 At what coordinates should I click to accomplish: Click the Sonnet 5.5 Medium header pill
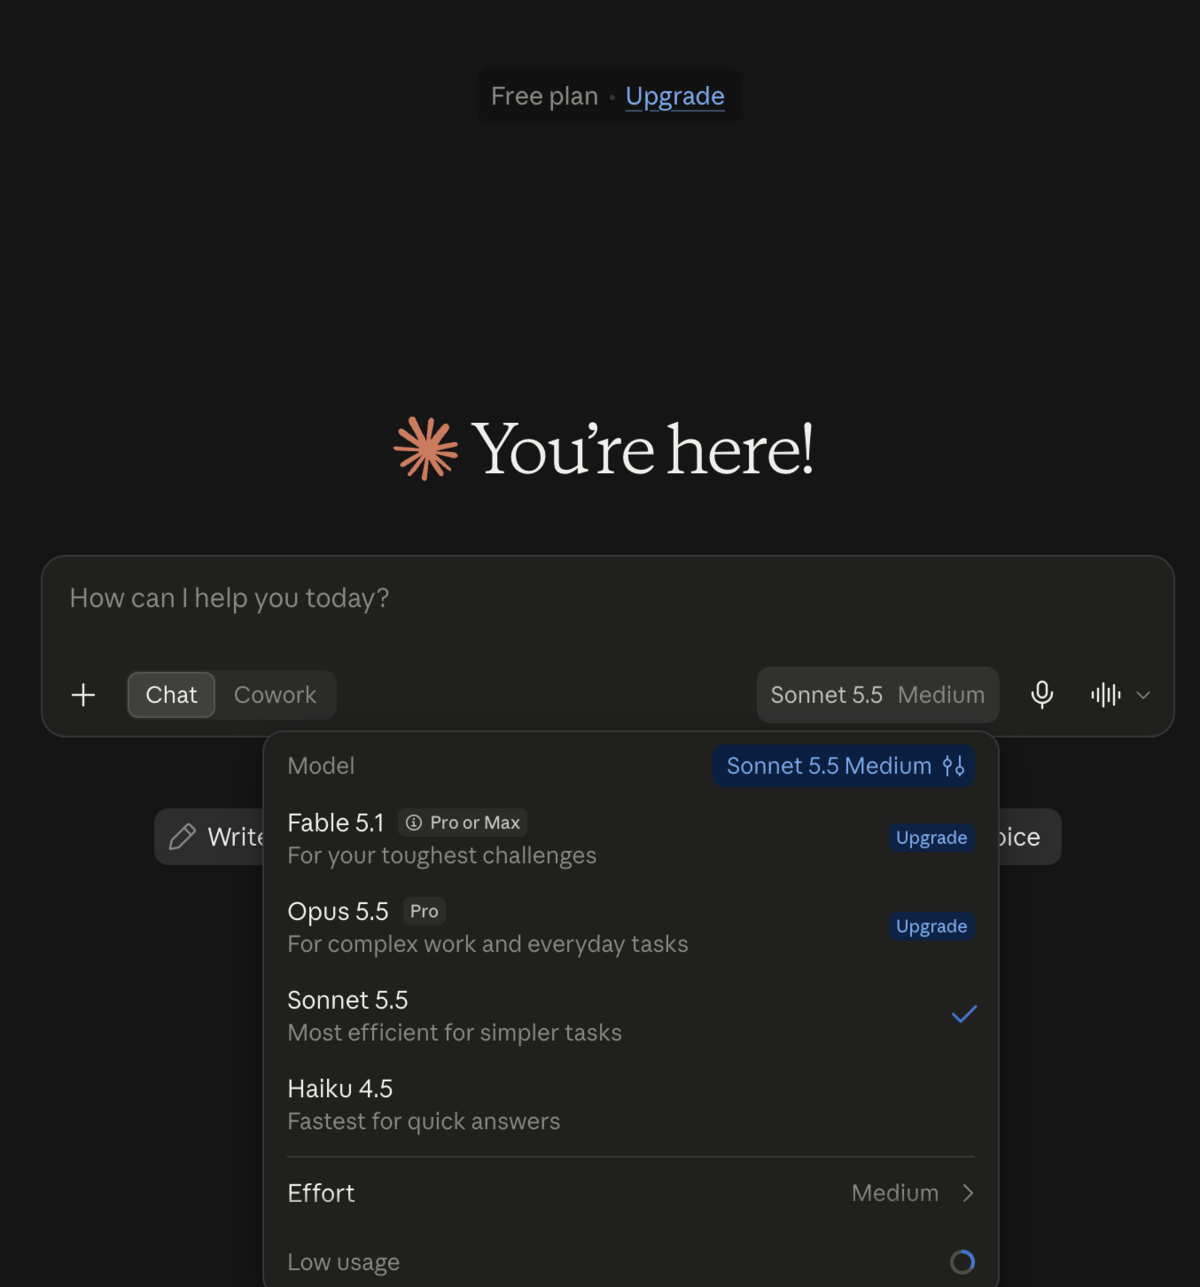pyautogui.click(x=844, y=766)
